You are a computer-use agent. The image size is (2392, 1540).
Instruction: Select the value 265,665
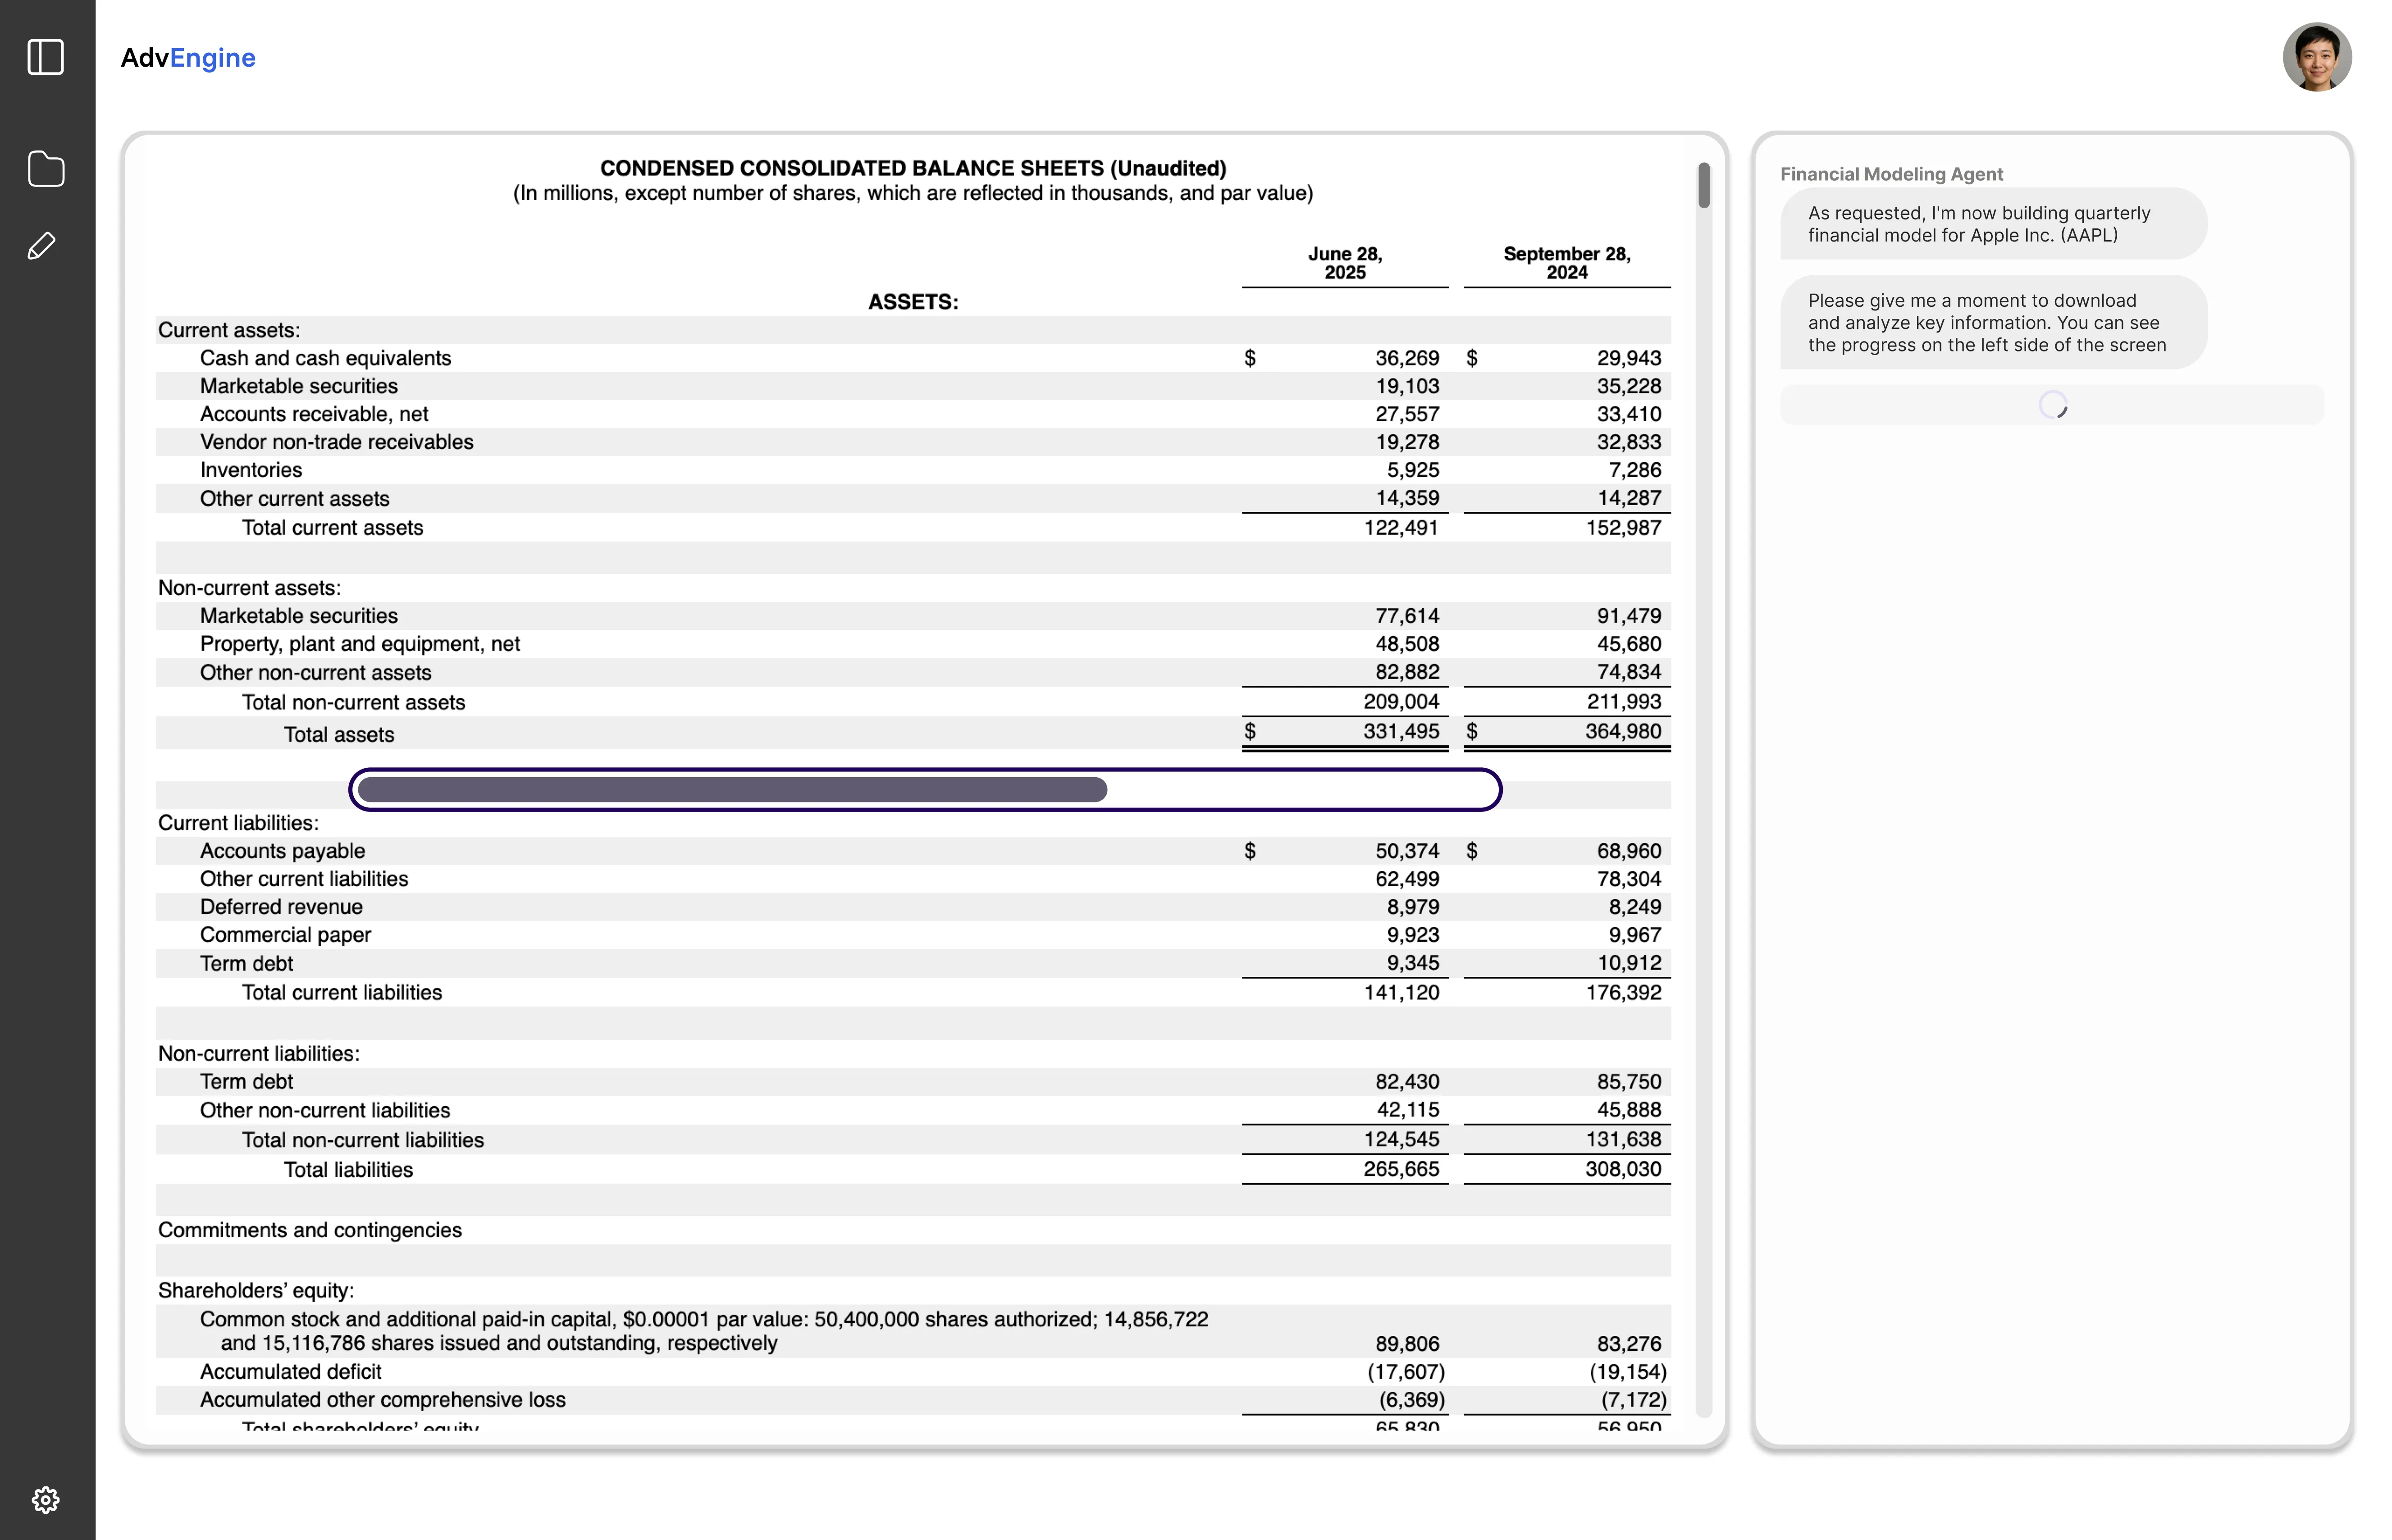point(1401,1170)
